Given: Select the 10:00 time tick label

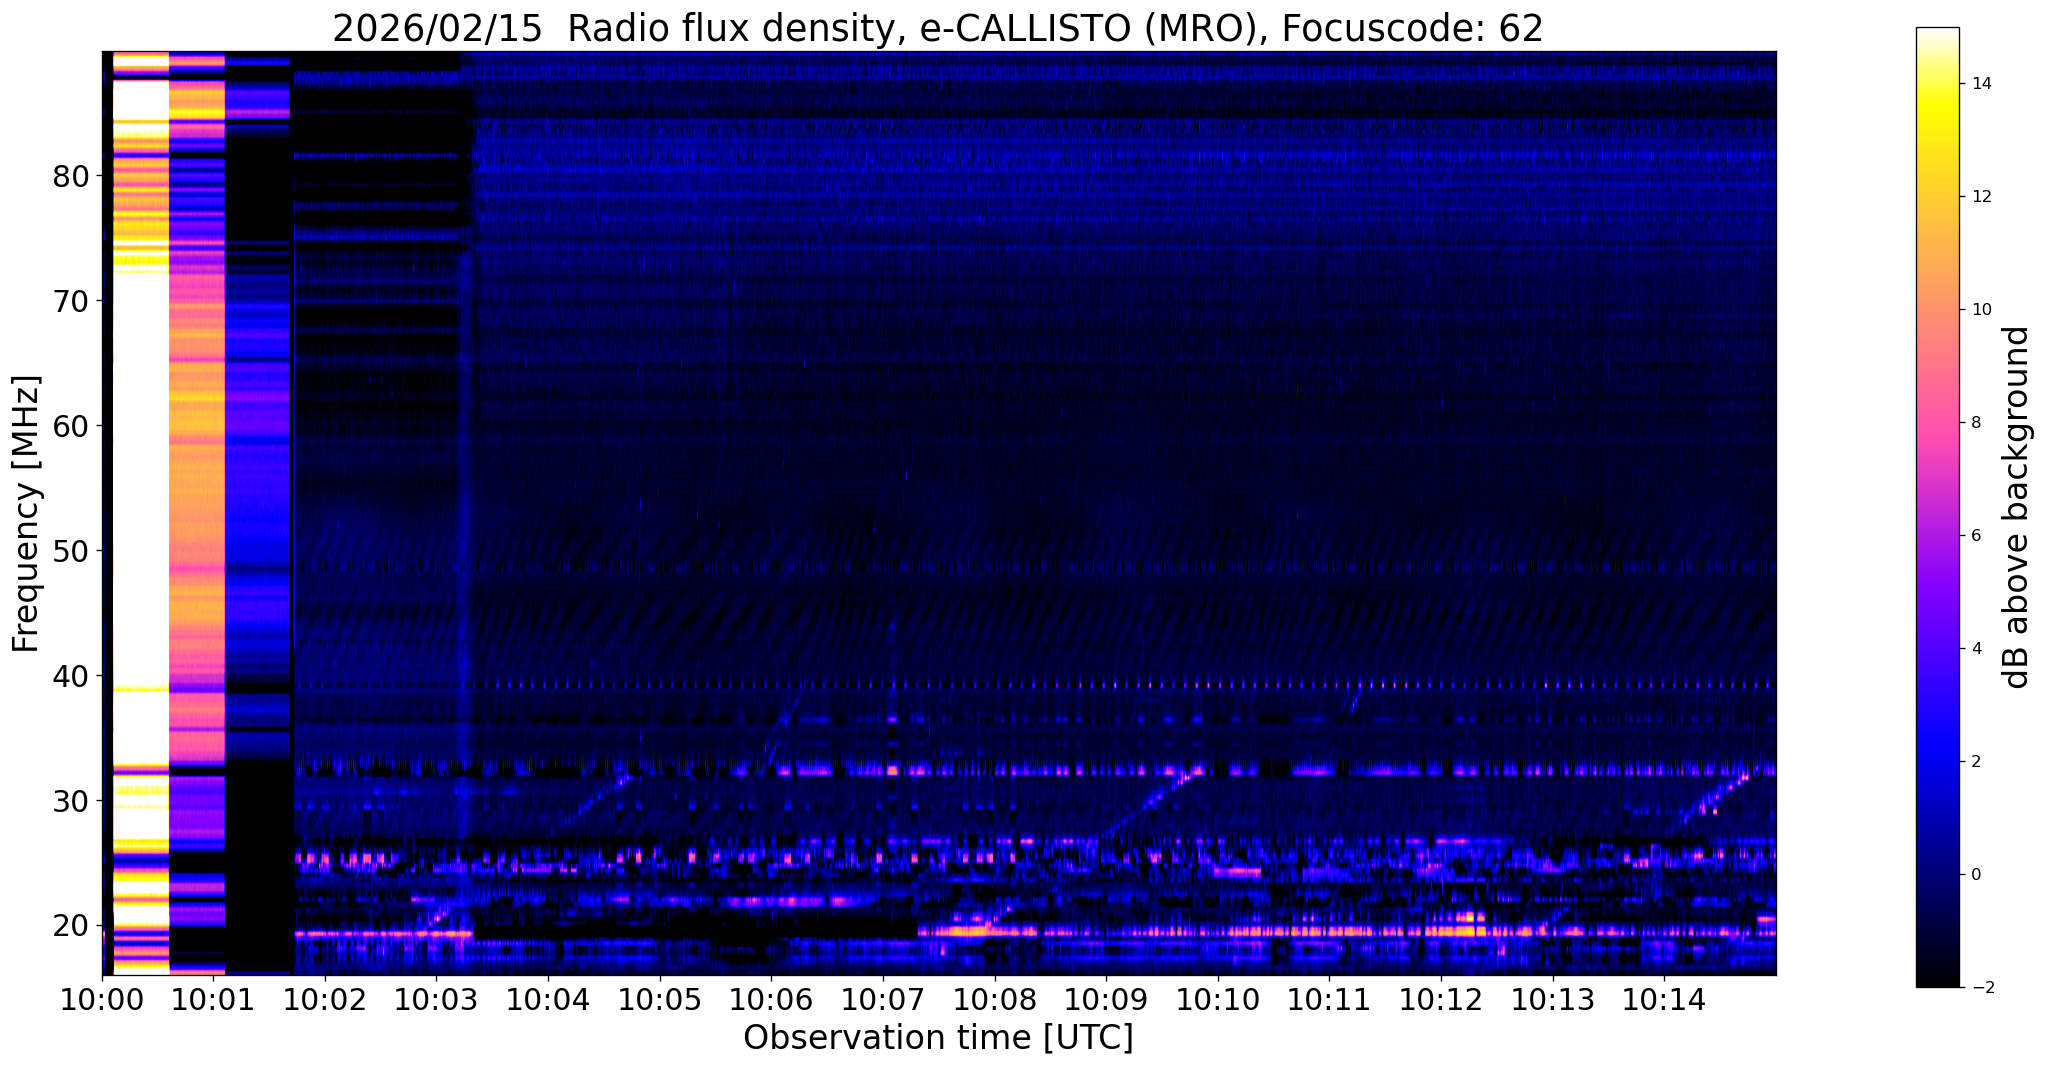Looking at the screenshot, I should 102,1000.
